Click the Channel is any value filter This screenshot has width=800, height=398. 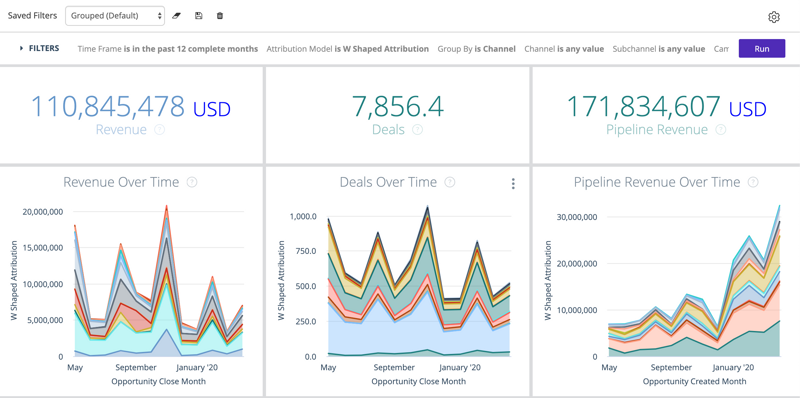click(x=564, y=49)
